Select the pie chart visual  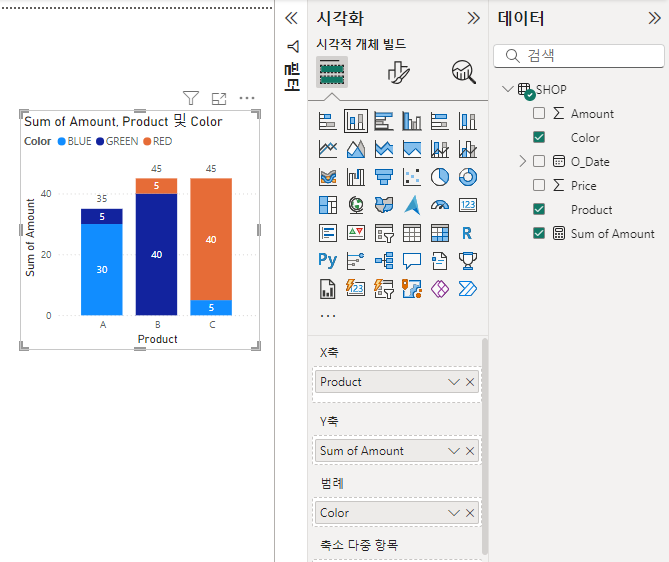click(x=439, y=177)
